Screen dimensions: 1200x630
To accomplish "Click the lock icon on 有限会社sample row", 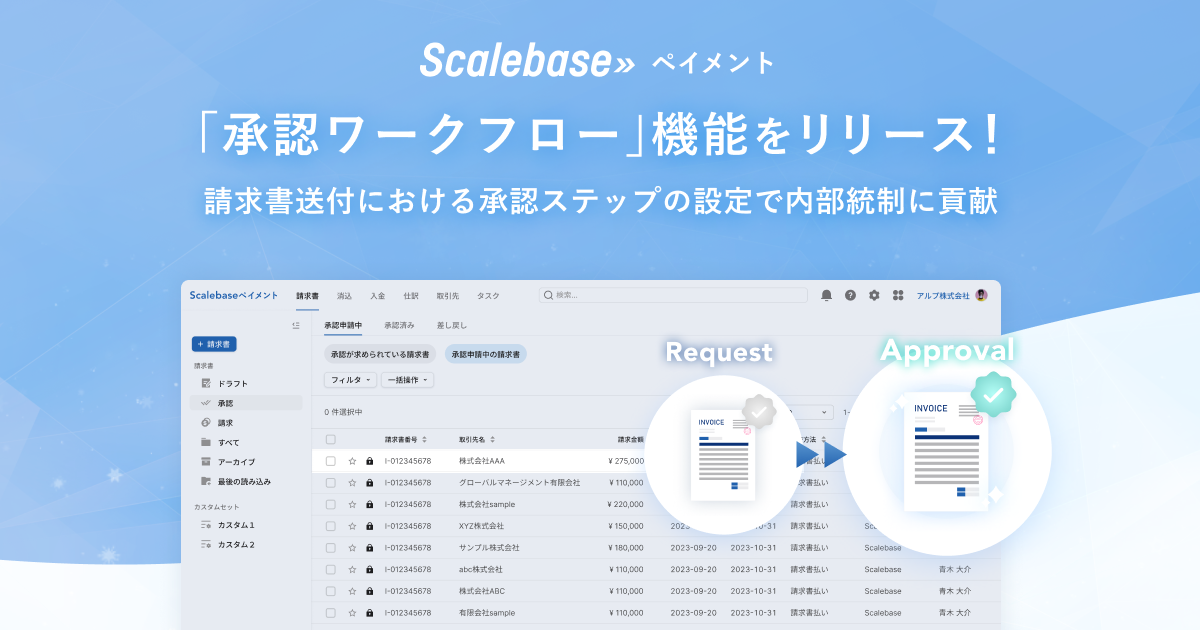I will [x=370, y=613].
